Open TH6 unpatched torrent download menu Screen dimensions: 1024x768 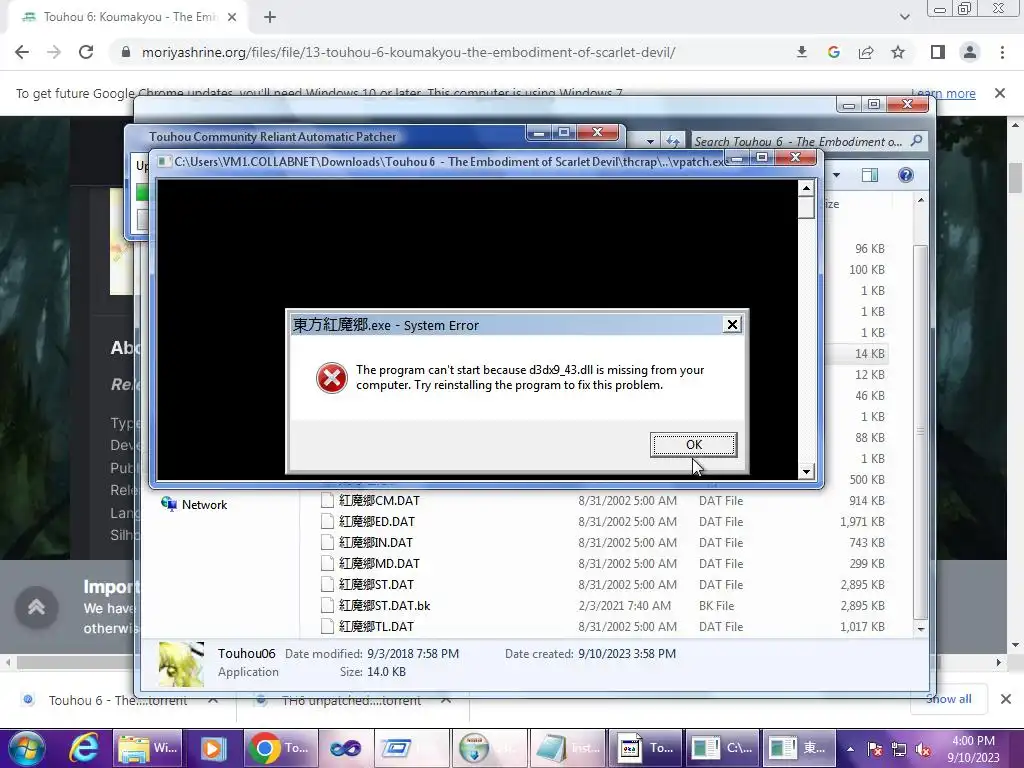pos(446,700)
